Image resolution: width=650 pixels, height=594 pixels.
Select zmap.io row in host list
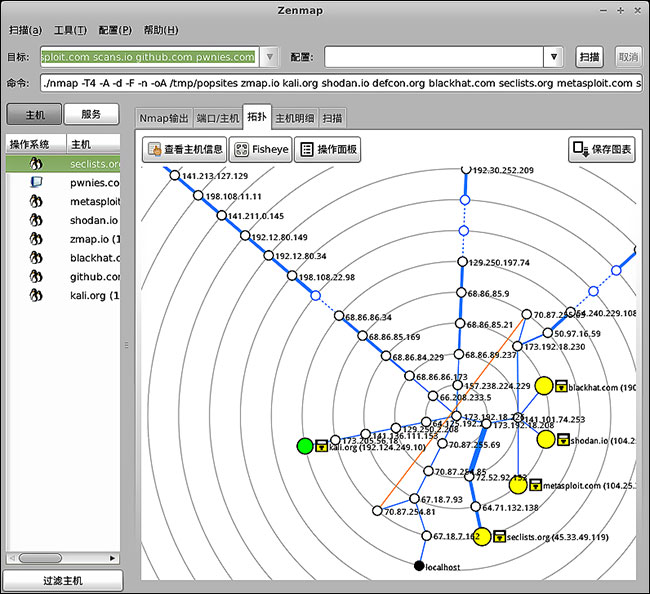(63, 239)
